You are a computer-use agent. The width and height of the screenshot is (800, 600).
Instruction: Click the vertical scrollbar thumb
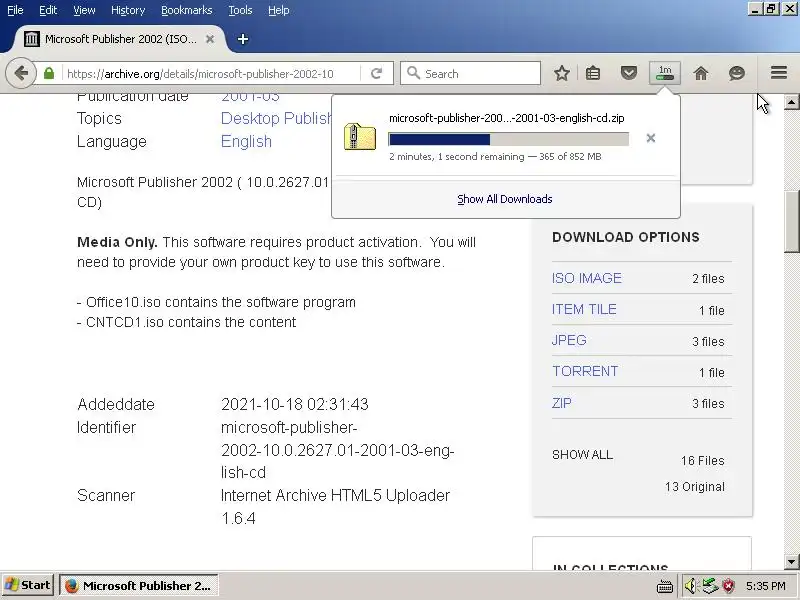pyautogui.click(x=791, y=221)
